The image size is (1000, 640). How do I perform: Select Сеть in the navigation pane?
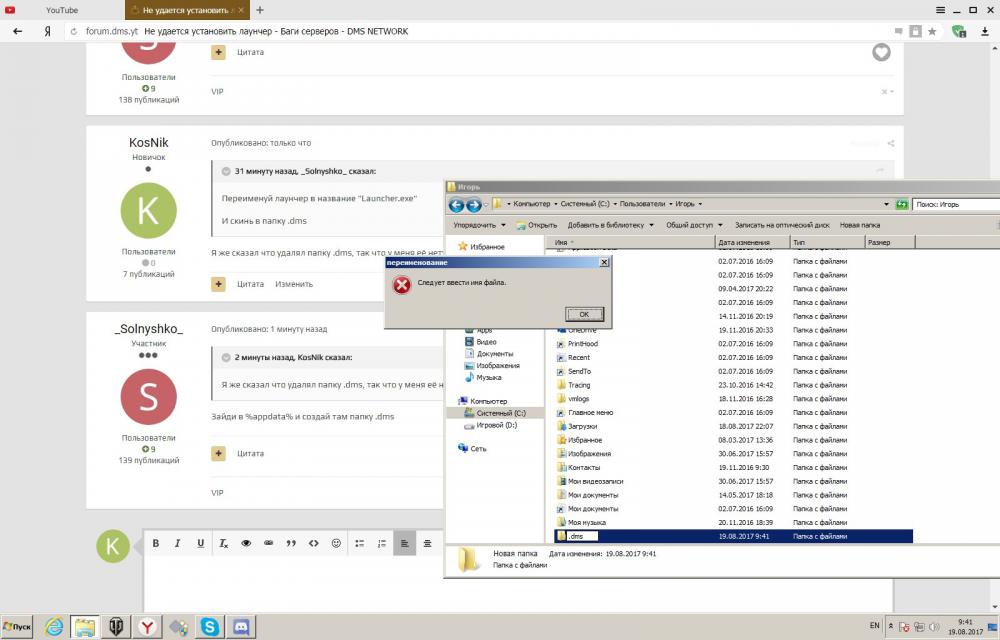(472, 449)
